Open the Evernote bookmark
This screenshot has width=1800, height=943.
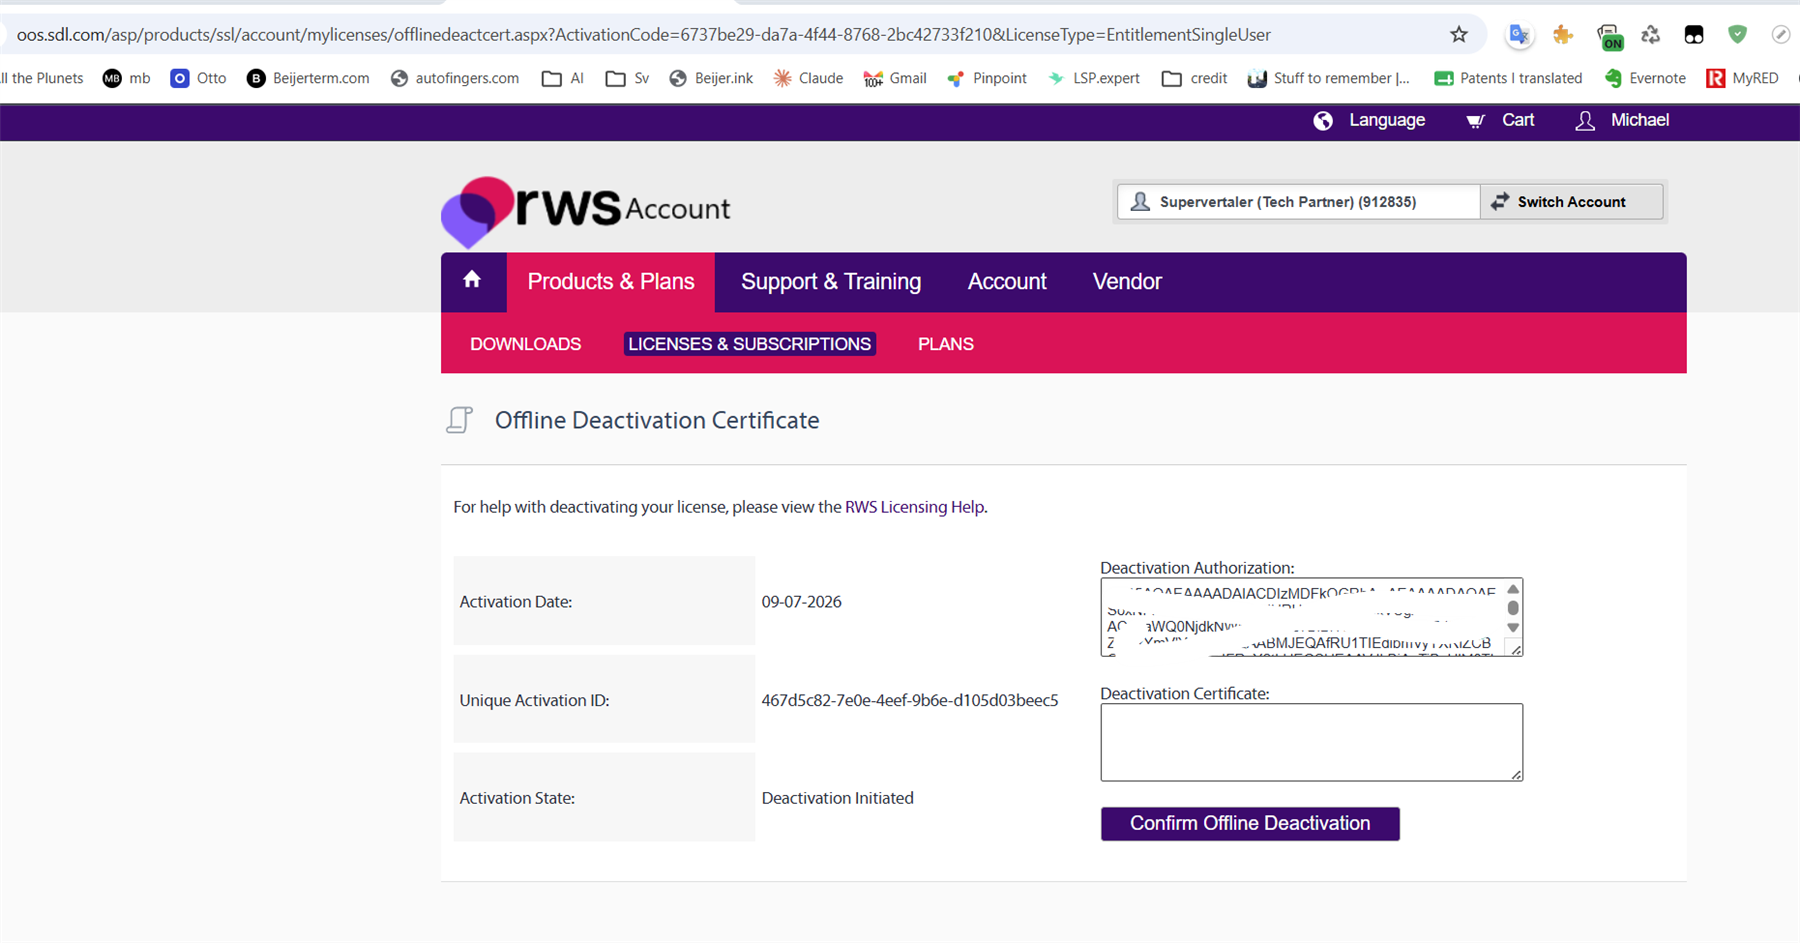[x=1645, y=78]
